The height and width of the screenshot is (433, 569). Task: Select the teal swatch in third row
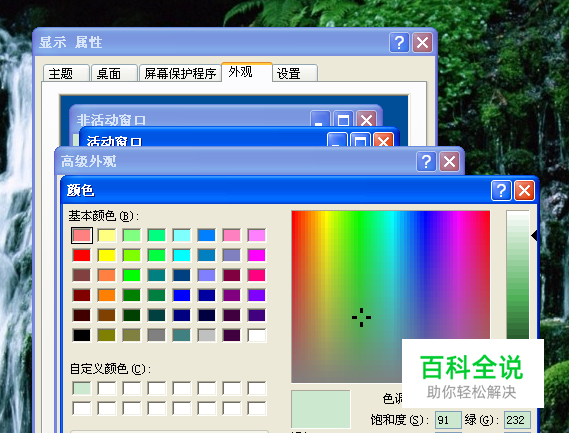coord(156,275)
